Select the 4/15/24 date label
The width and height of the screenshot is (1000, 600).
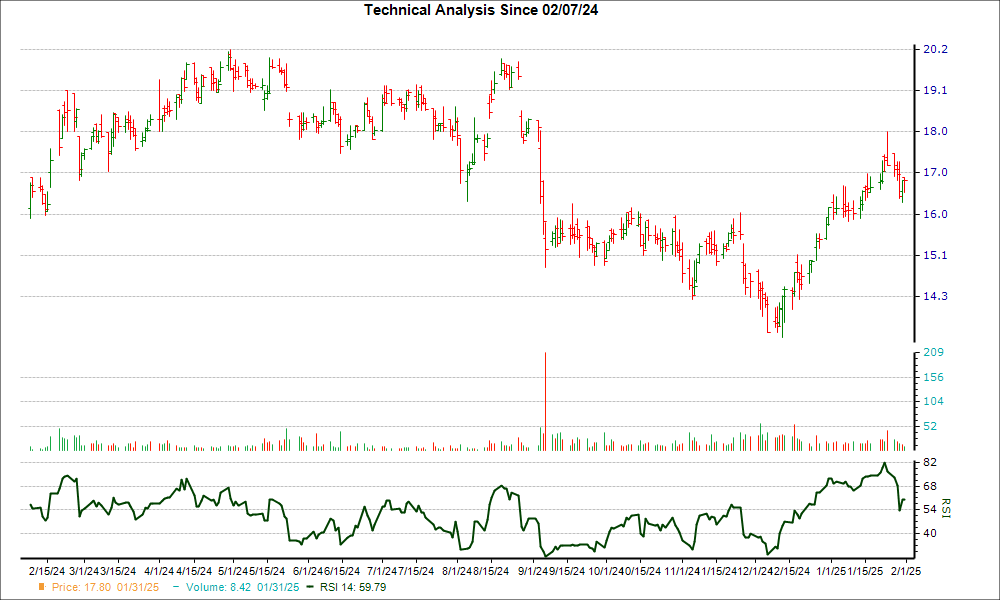click(194, 571)
